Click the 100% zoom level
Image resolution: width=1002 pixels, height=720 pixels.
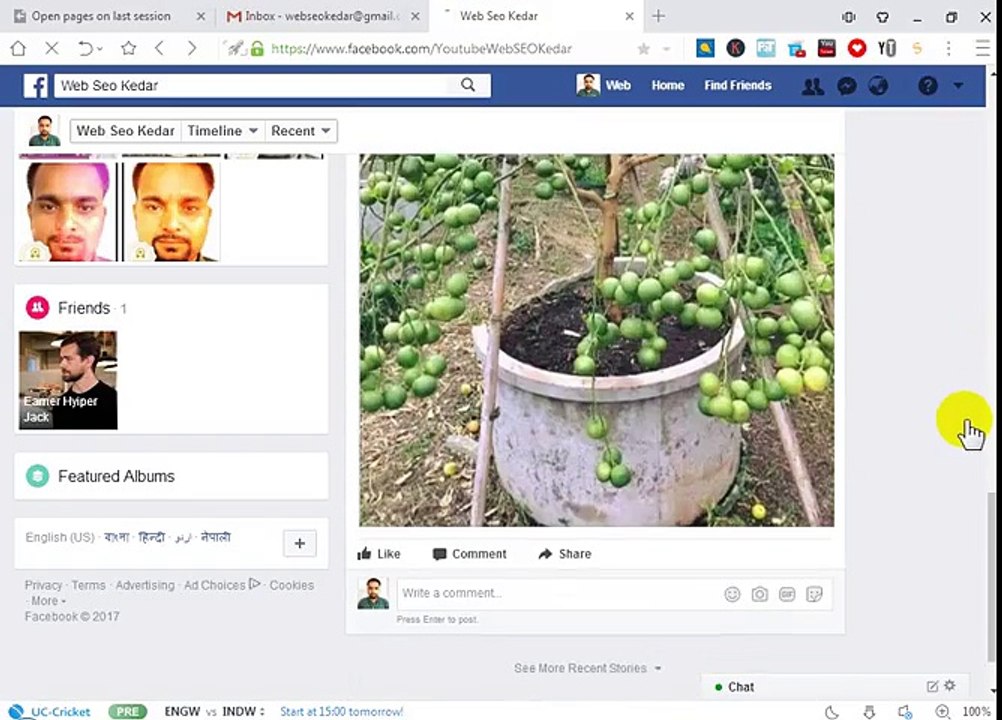[x=976, y=712]
